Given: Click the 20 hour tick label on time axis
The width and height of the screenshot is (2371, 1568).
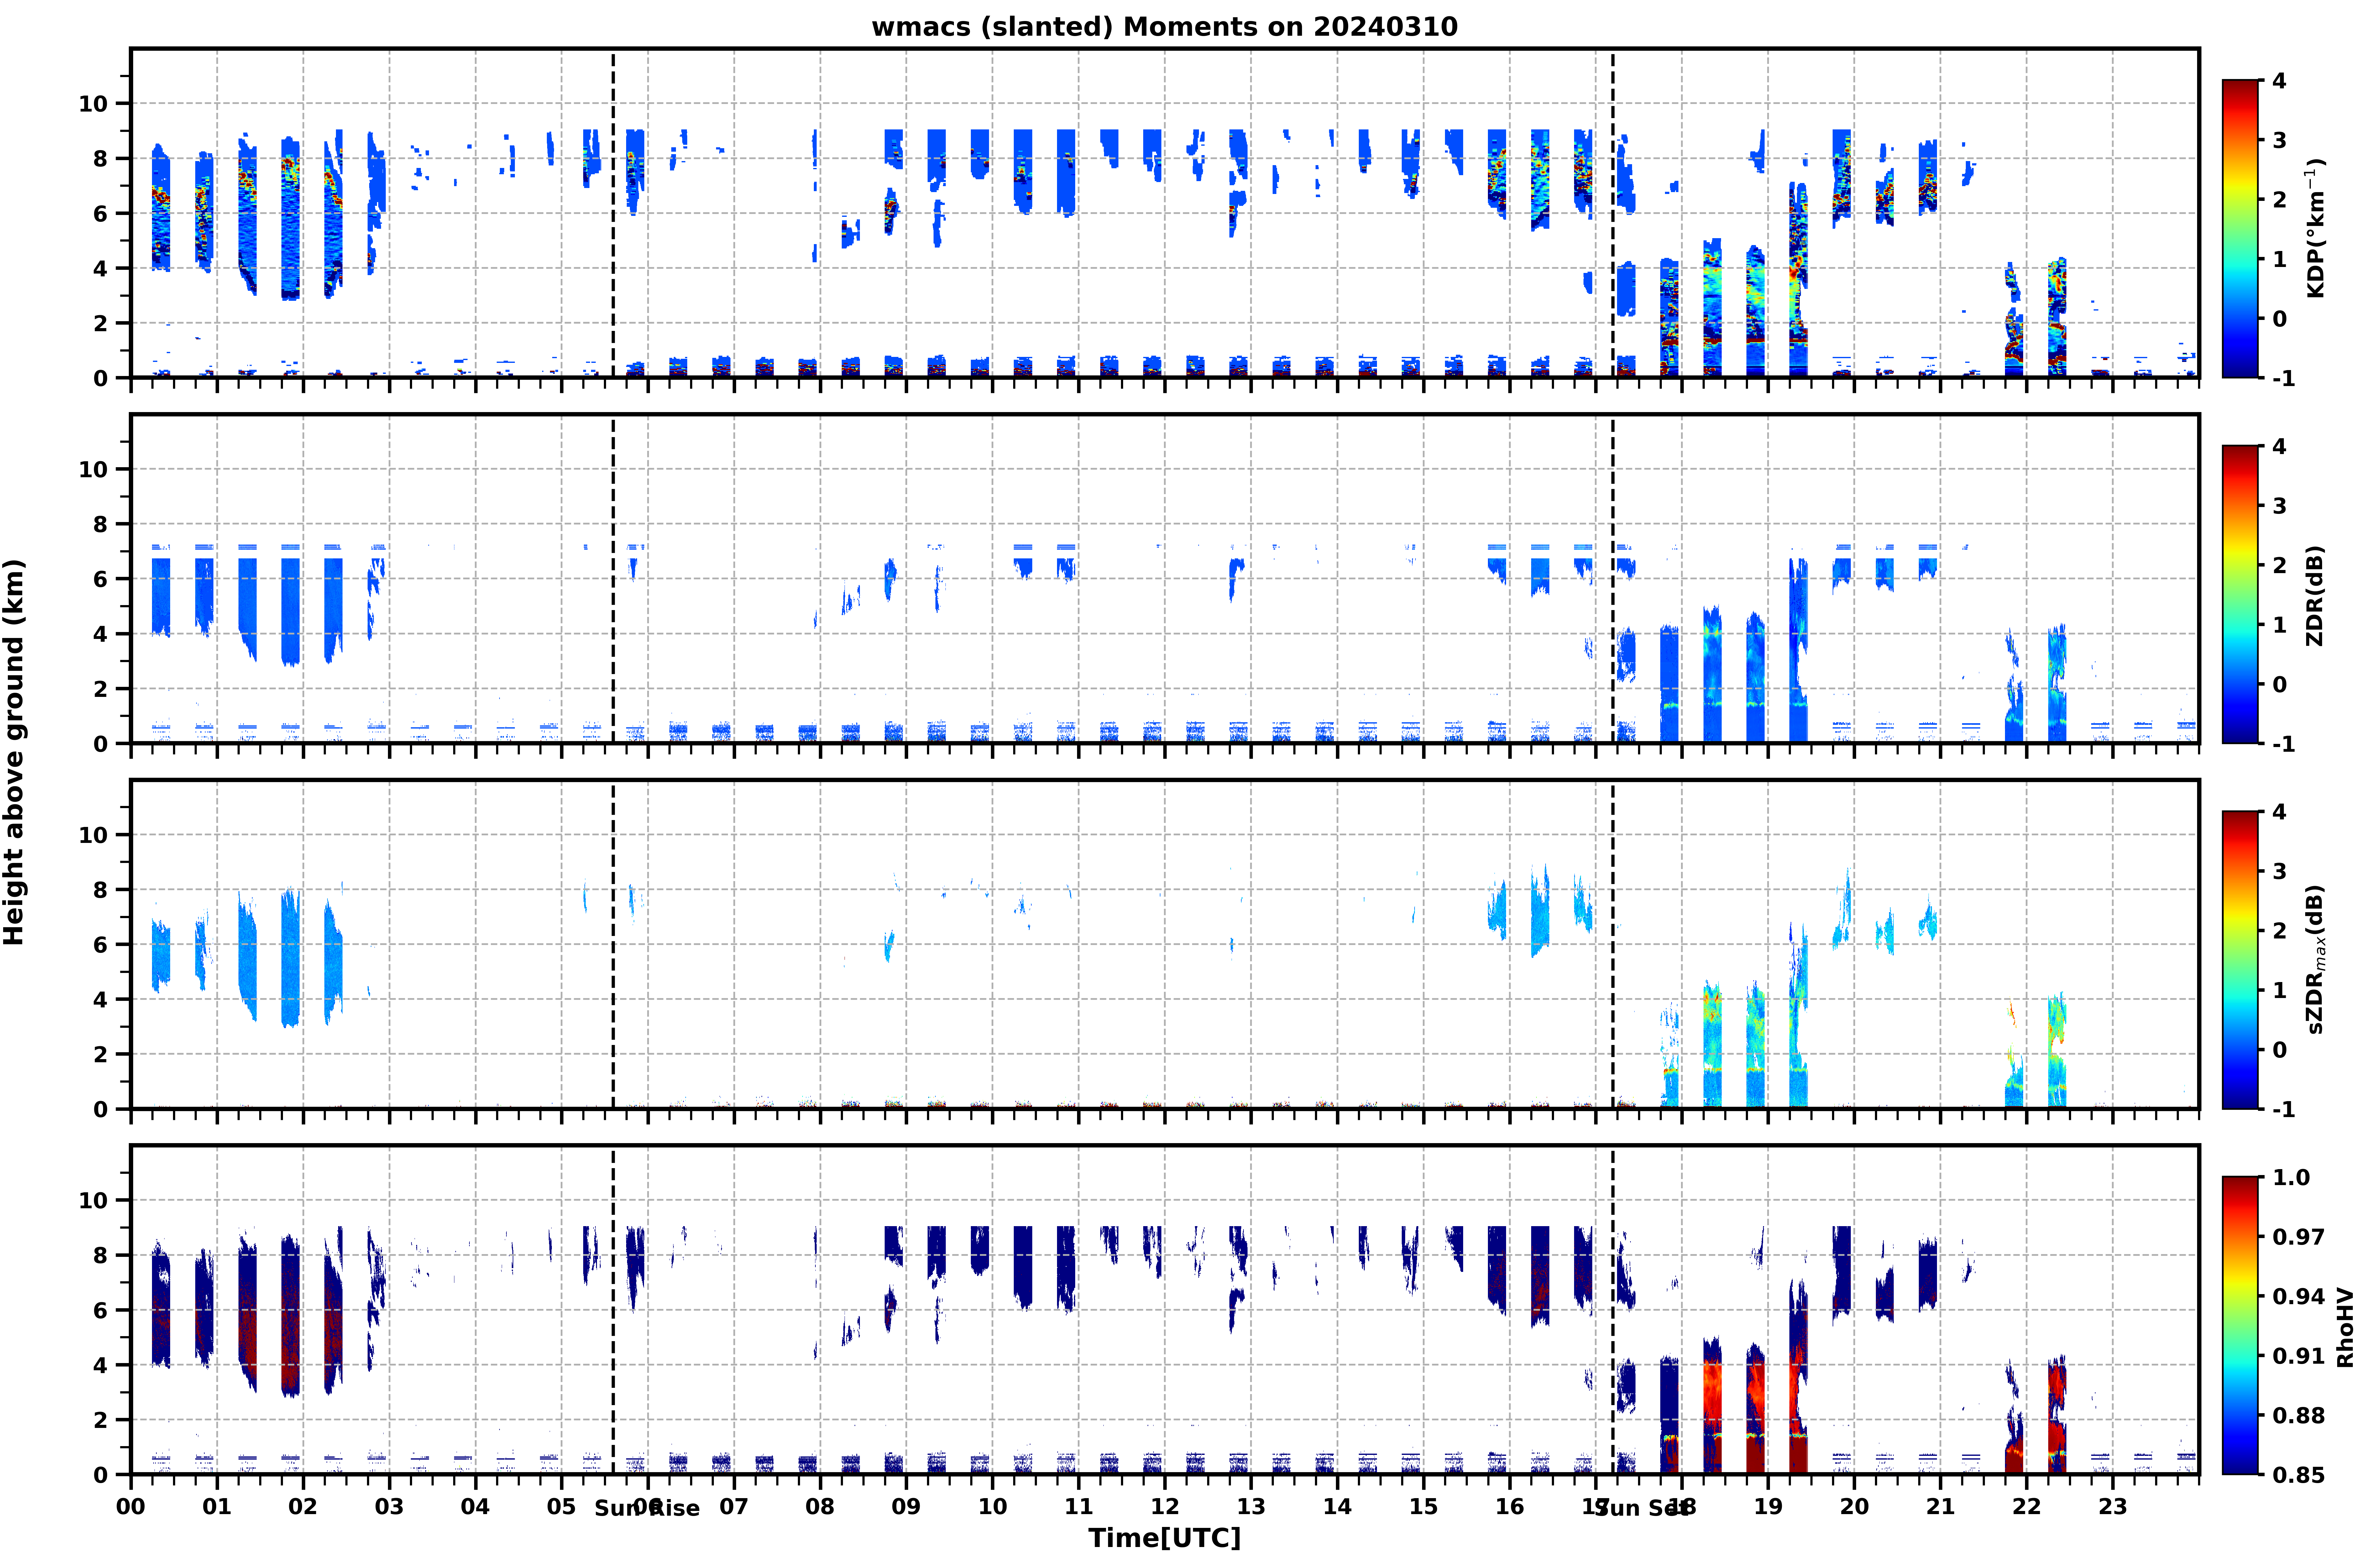Looking at the screenshot, I should (x=1854, y=1506).
